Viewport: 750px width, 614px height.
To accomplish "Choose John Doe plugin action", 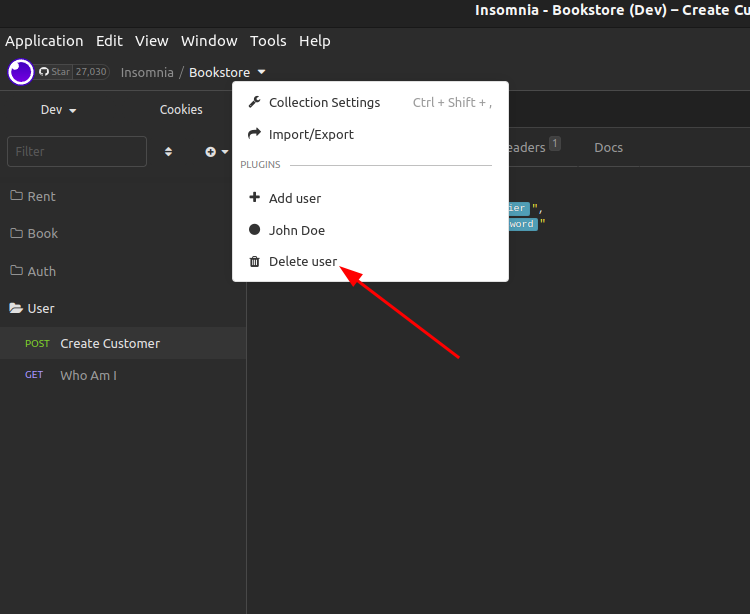I will click(370, 230).
